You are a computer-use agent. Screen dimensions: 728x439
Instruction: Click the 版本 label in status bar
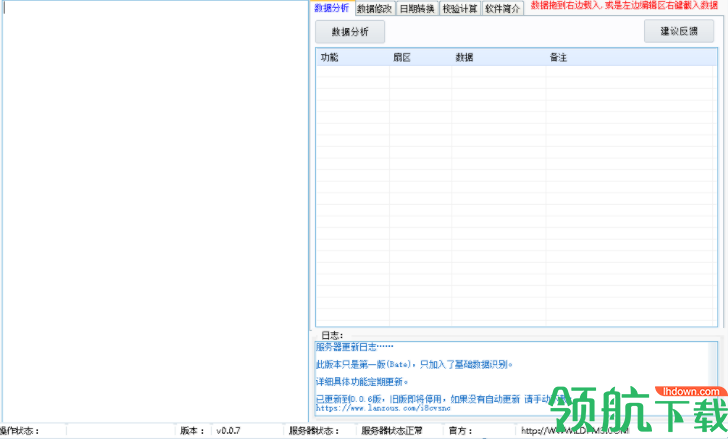click(x=192, y=431)
